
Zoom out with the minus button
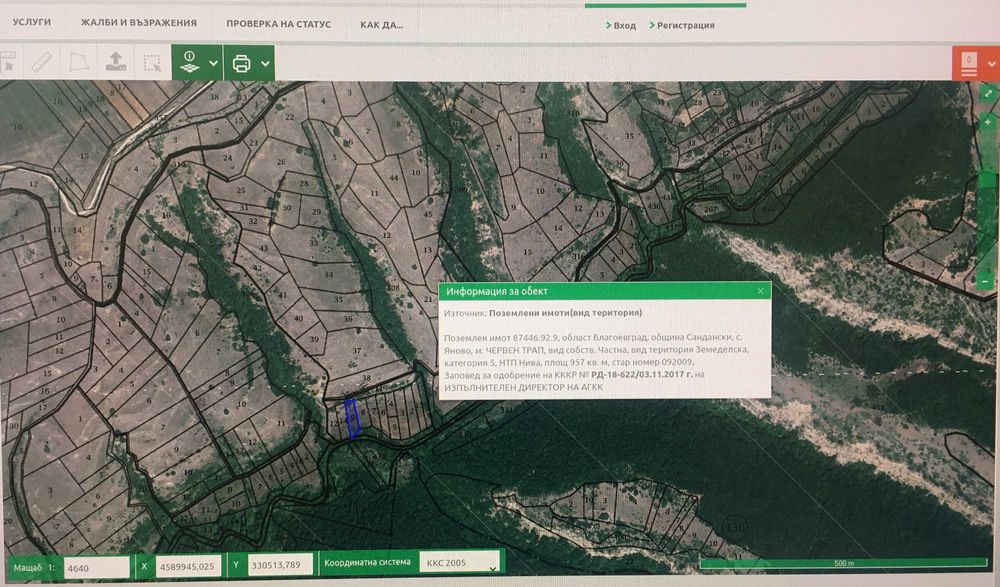(986, 281)
